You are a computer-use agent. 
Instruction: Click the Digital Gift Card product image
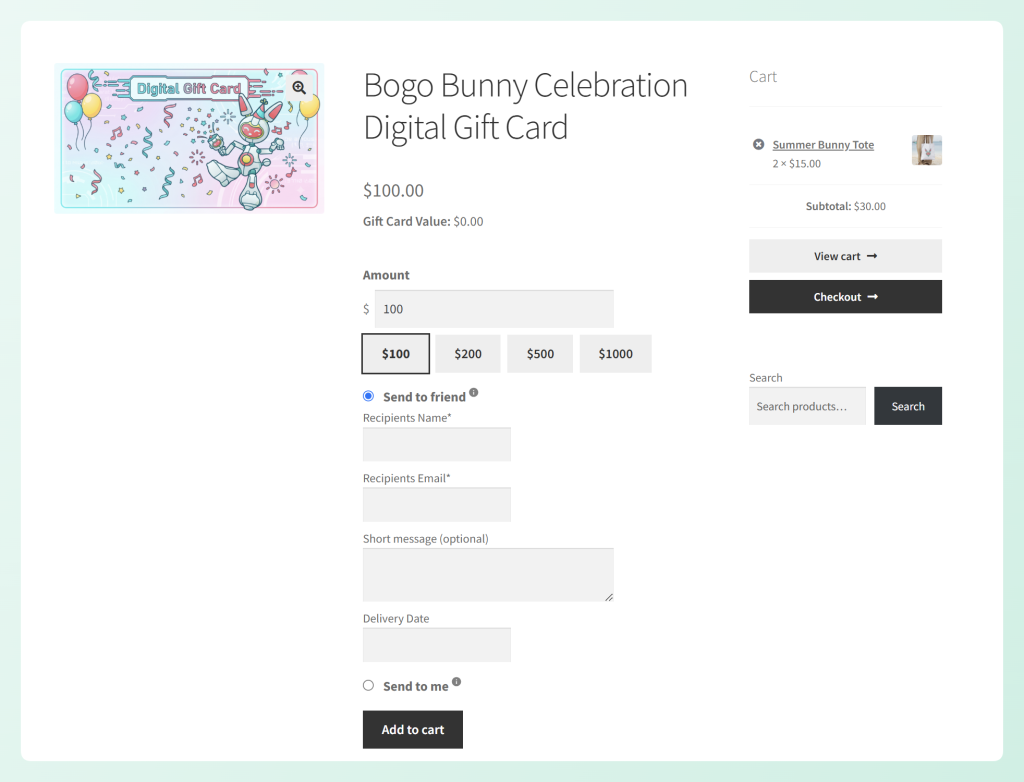click(x=189, y=138)
